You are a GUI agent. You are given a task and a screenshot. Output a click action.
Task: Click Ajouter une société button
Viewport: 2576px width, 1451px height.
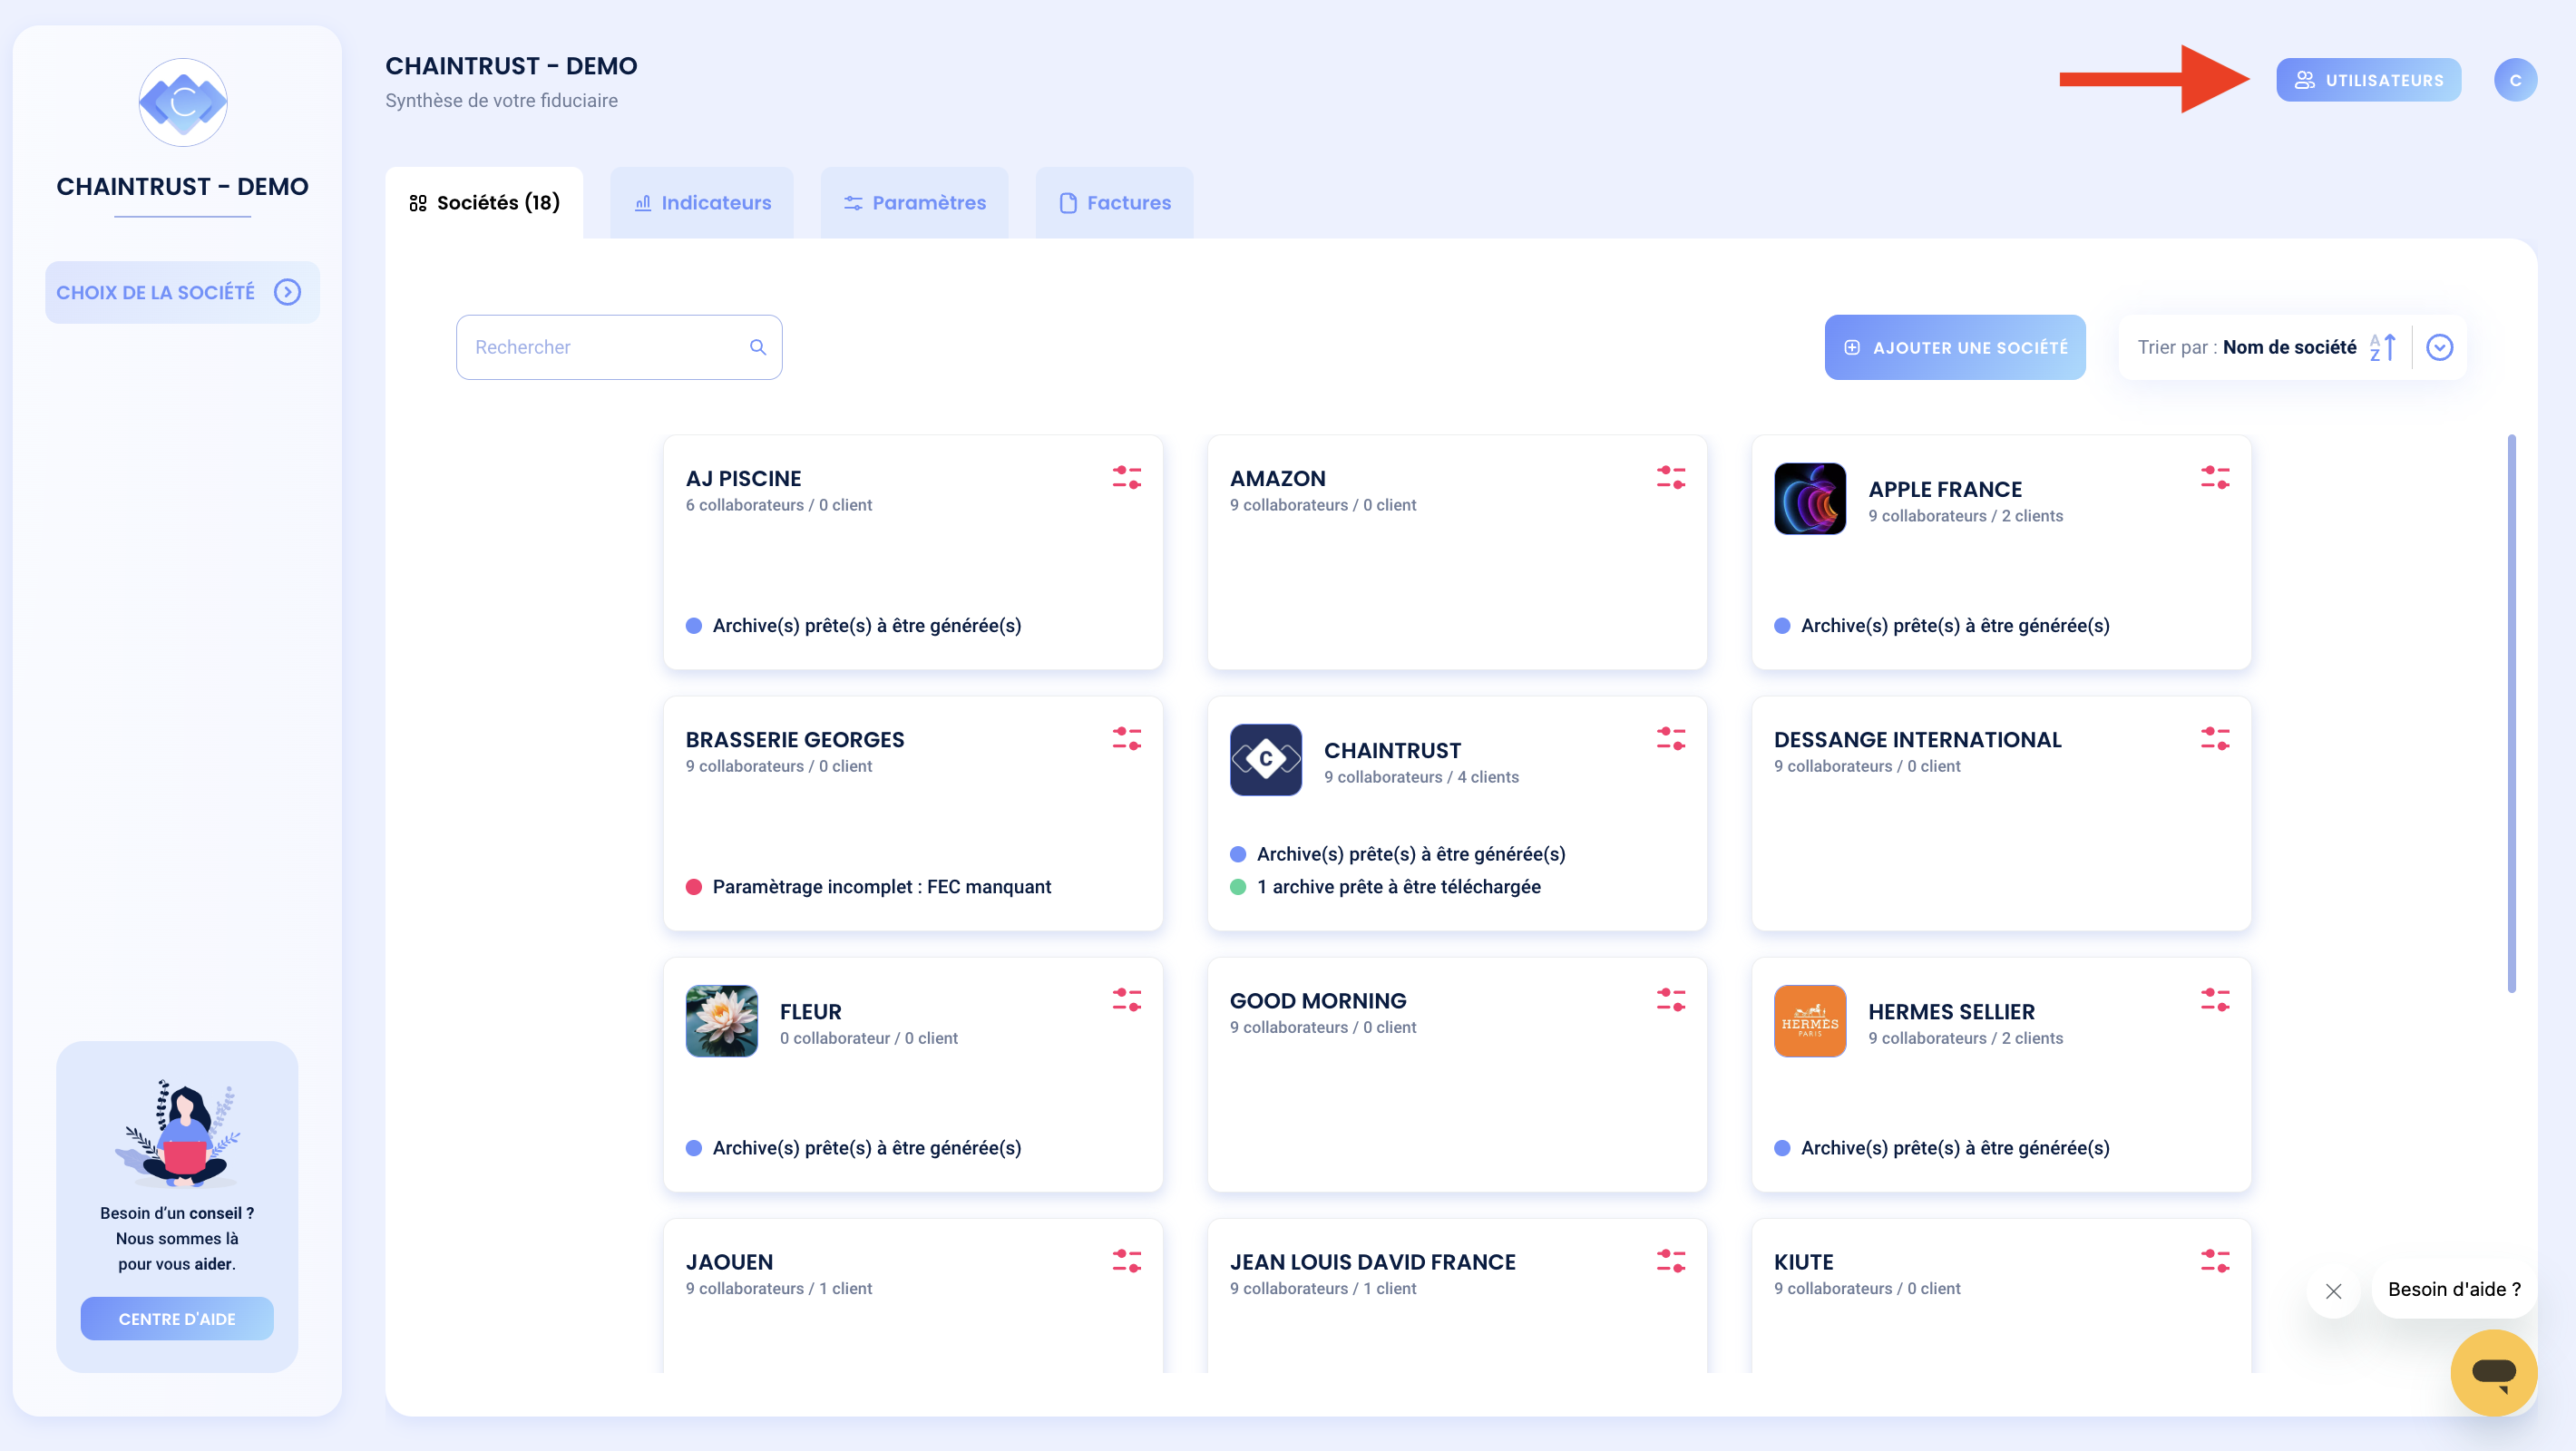click(1954, 347)
